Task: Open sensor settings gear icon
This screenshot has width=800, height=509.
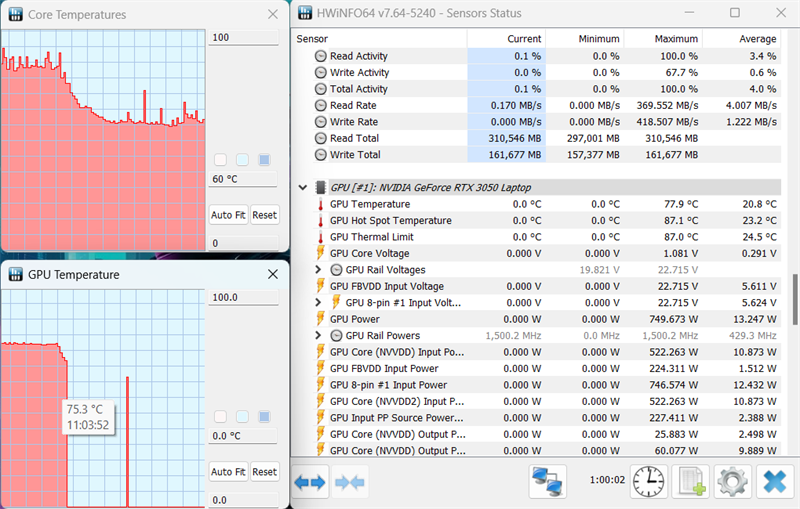Action: pyautogui.click(x=732, y=481)
